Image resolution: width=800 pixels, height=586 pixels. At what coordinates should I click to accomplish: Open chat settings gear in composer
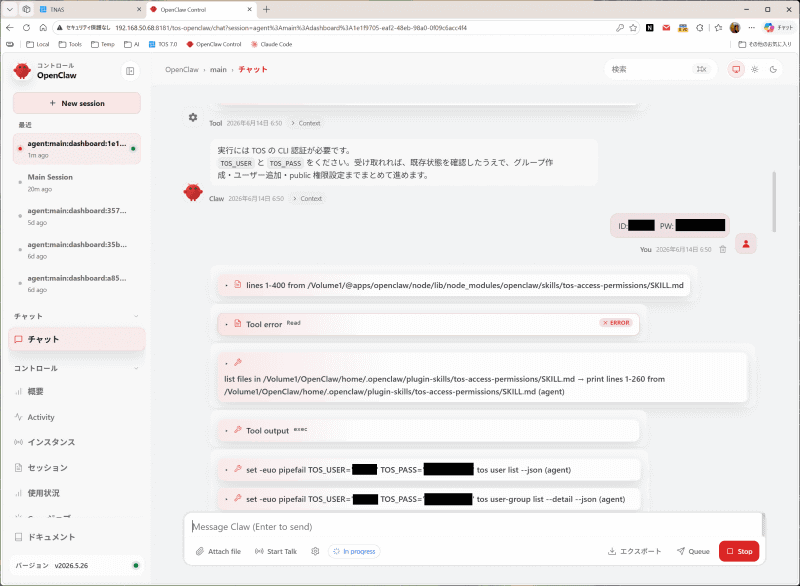(x=315, y=551)
